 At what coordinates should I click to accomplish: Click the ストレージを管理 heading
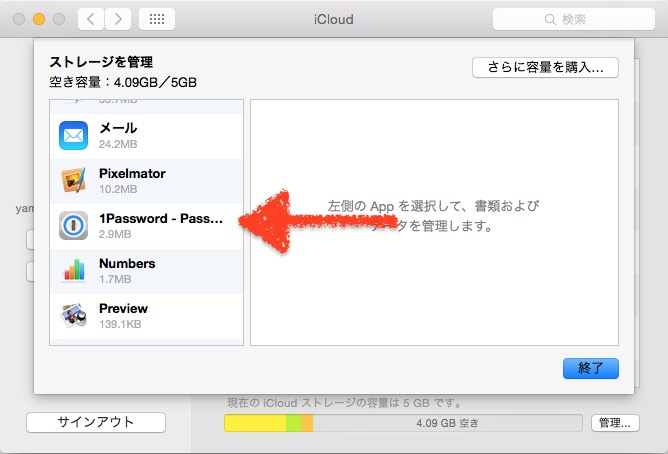[101, 62]
